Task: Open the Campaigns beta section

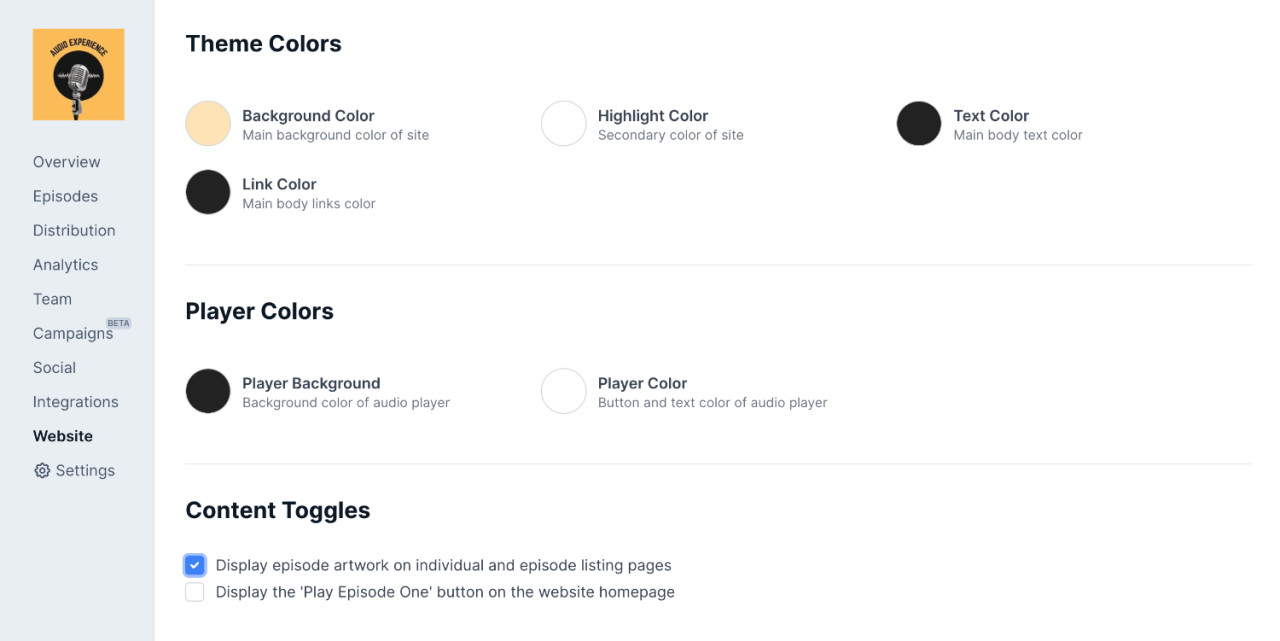Action: [72, 334]
